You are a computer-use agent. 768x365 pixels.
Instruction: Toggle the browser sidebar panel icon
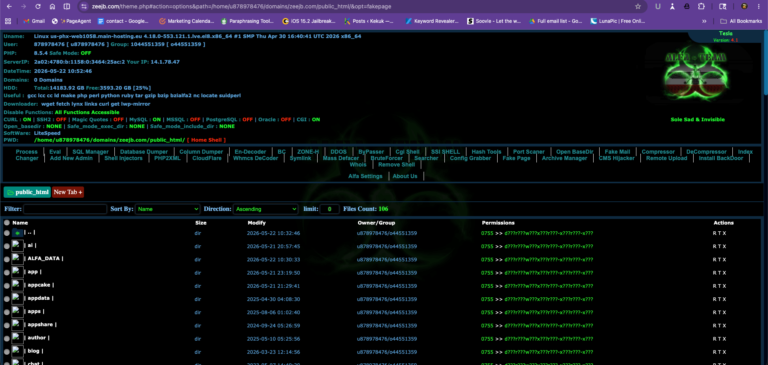pos(67,7)
